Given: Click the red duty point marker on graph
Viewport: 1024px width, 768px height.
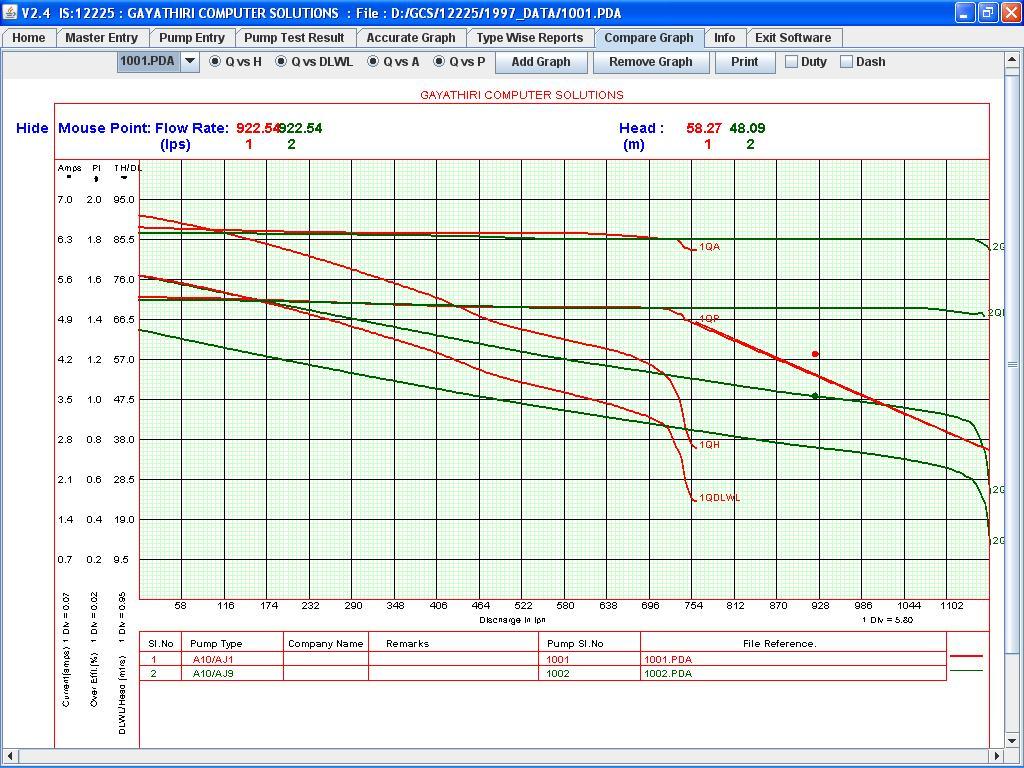Looking at the screenshot, I should point(815,354).
